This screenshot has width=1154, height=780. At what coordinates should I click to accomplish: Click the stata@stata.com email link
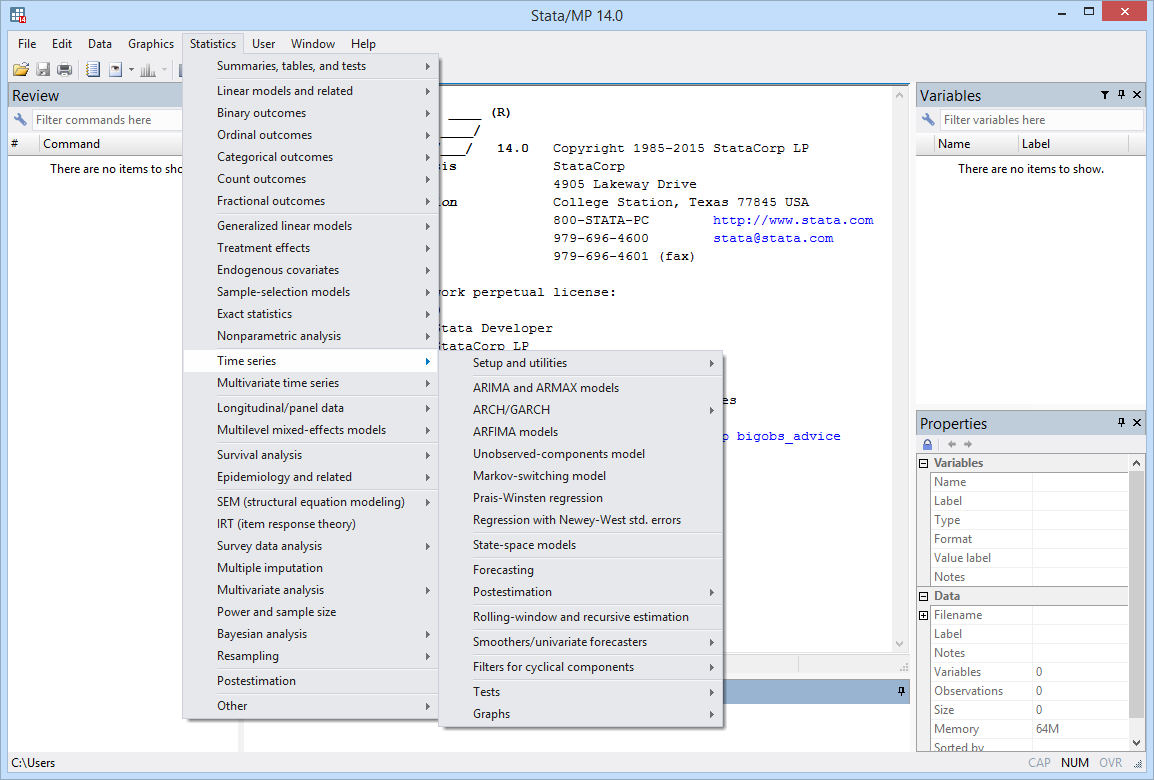tap(772, 238)
